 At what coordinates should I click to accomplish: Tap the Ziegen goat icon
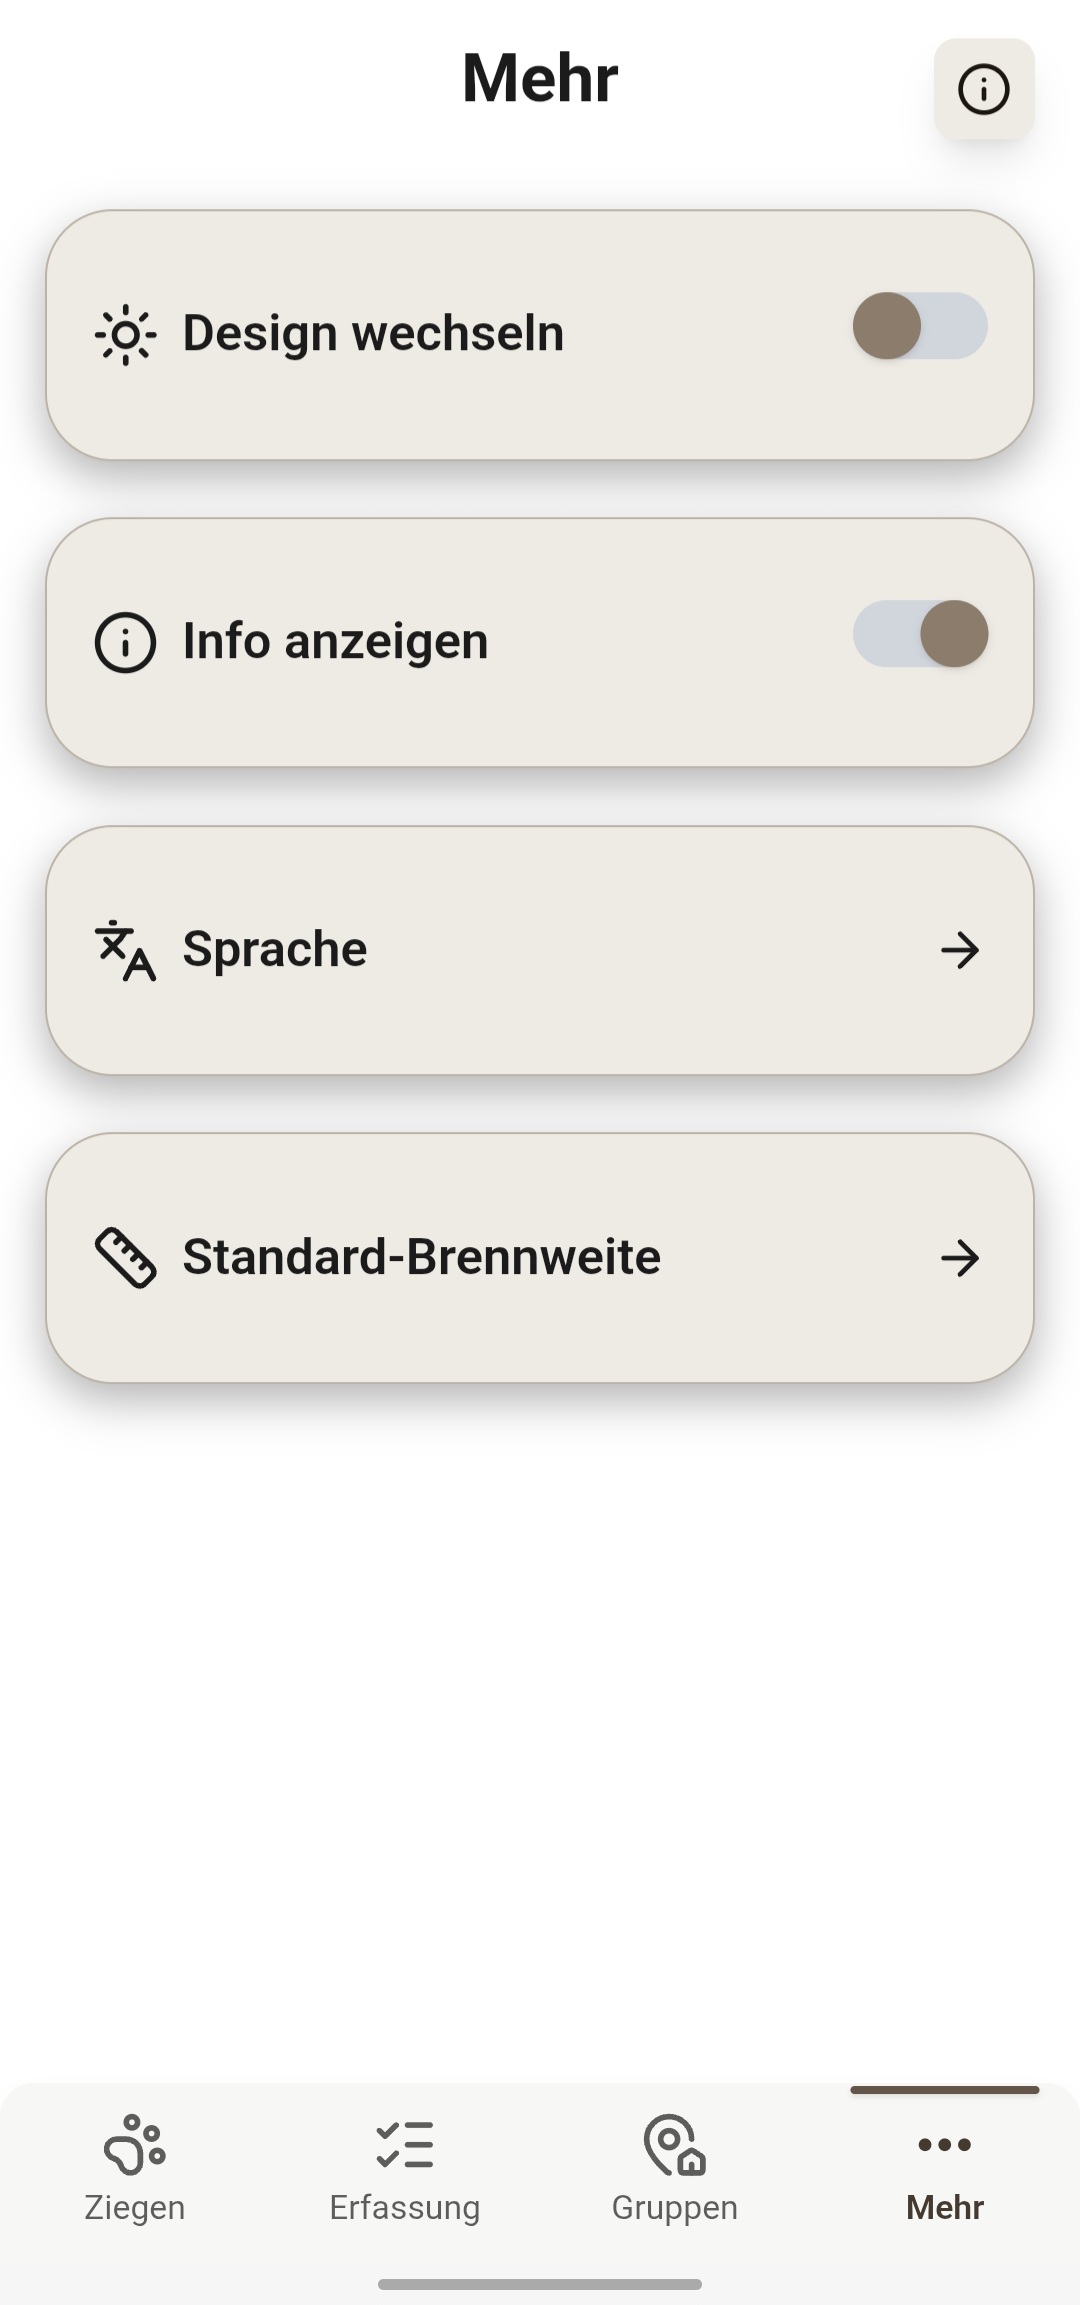click(135, 2144)
